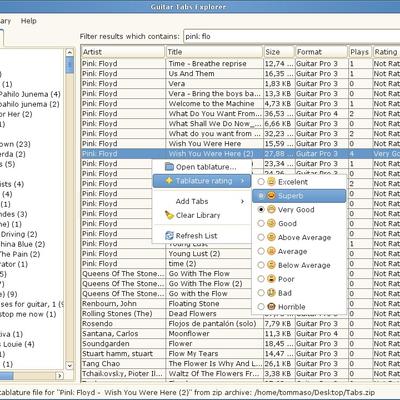Click the left panel vertical scrollbar thumb
This screenshot has height=400, width=400.
click(69, 65)
